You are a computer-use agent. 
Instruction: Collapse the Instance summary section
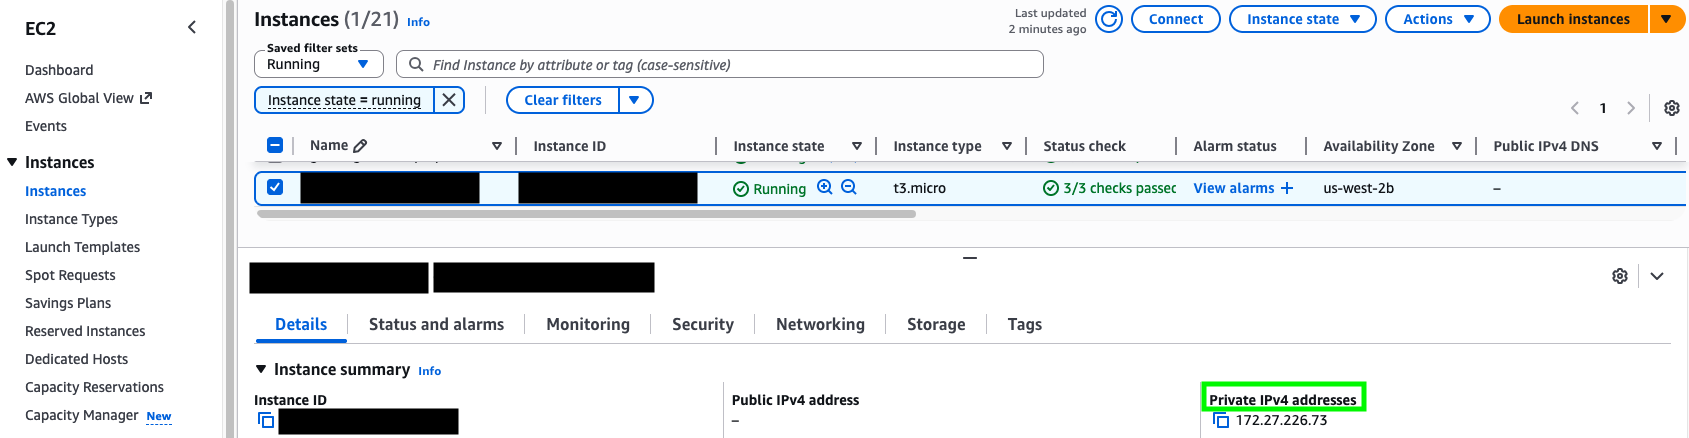tap(261, 369)
